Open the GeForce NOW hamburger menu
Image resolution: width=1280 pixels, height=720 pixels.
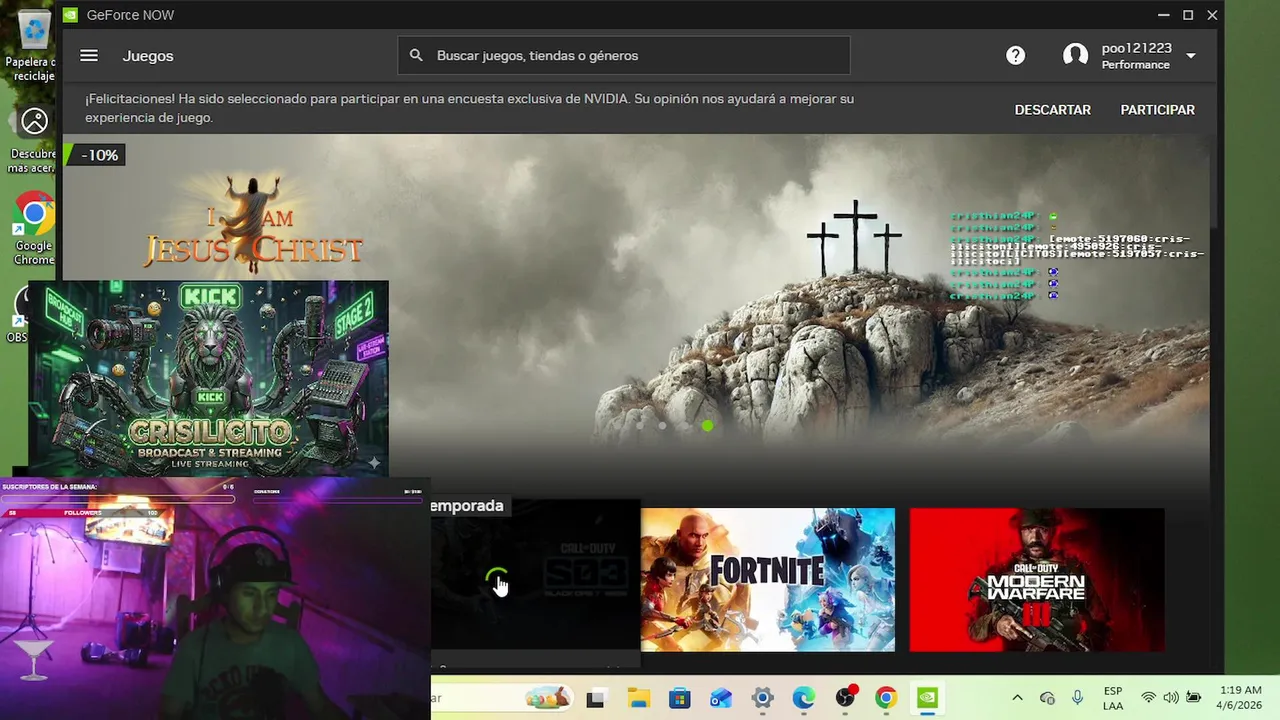pyautogui.click(x=89, y=56)
